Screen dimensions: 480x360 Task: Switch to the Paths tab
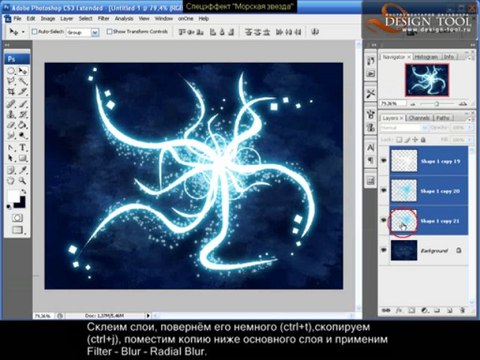443,118
